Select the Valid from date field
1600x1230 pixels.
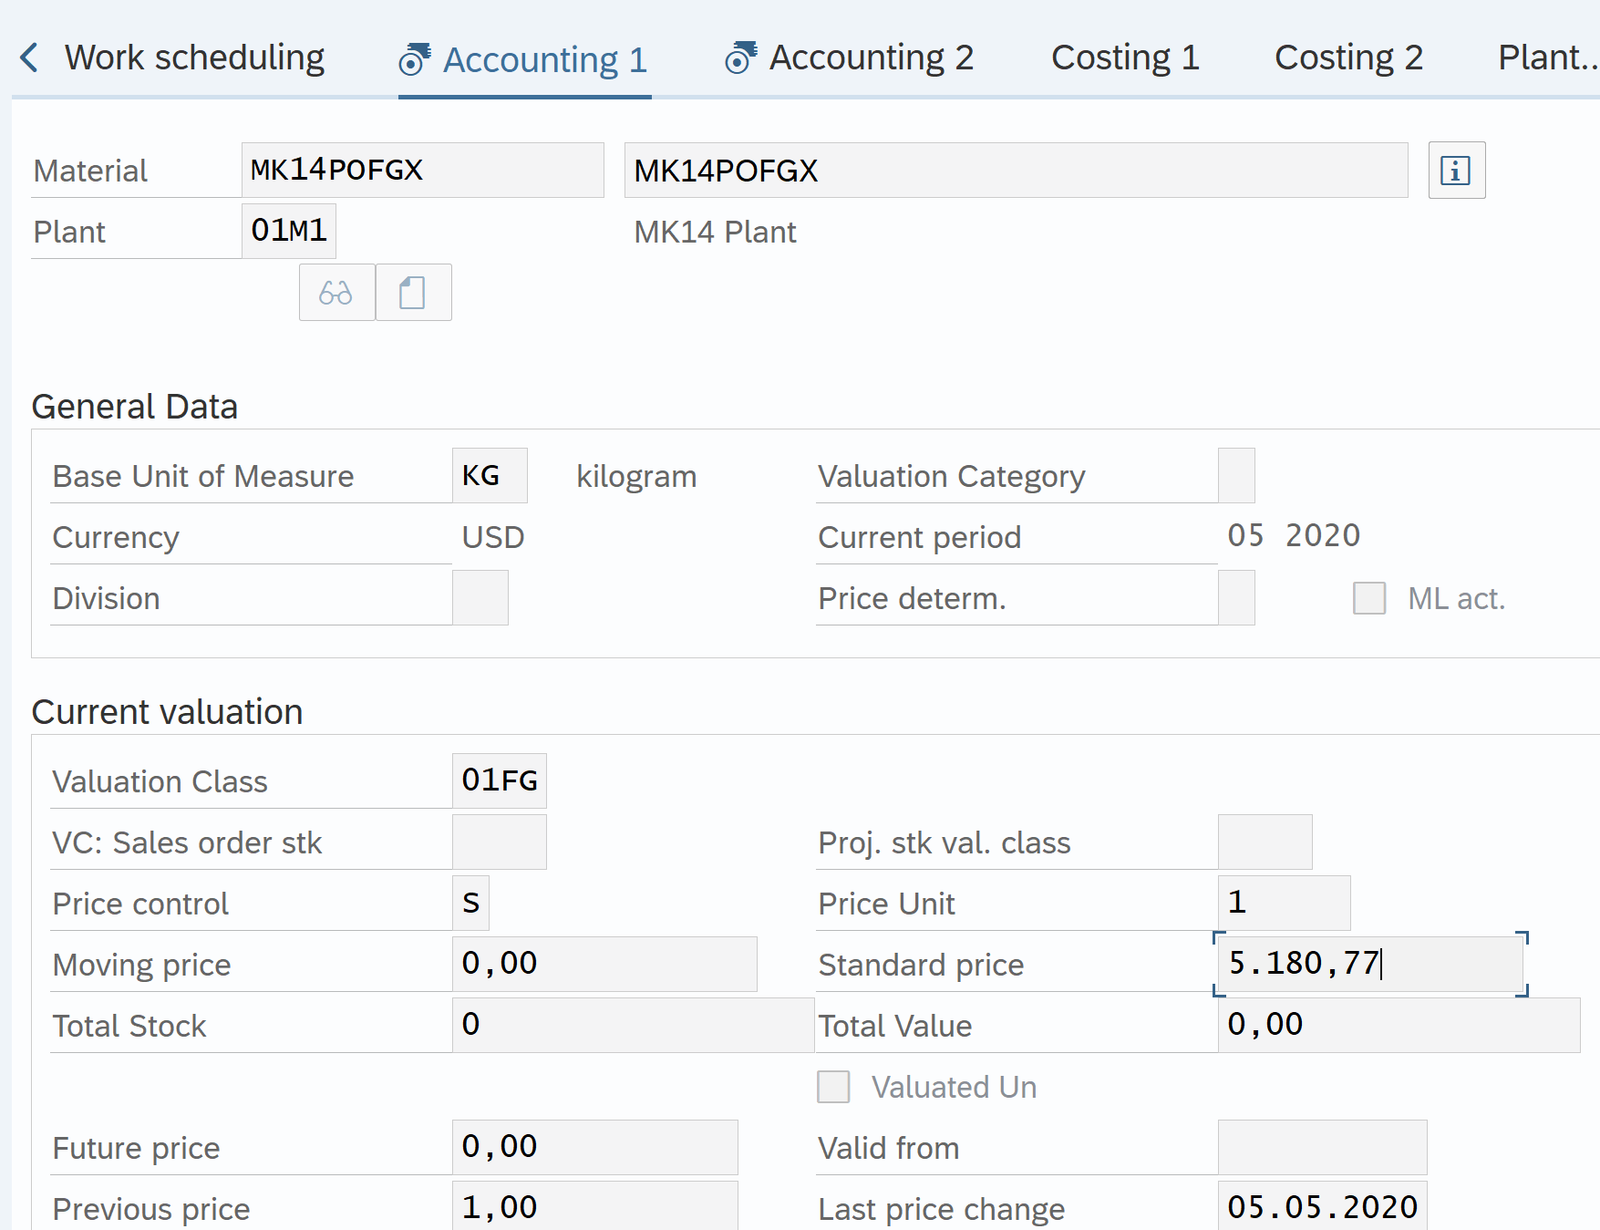[1321, 1147]
